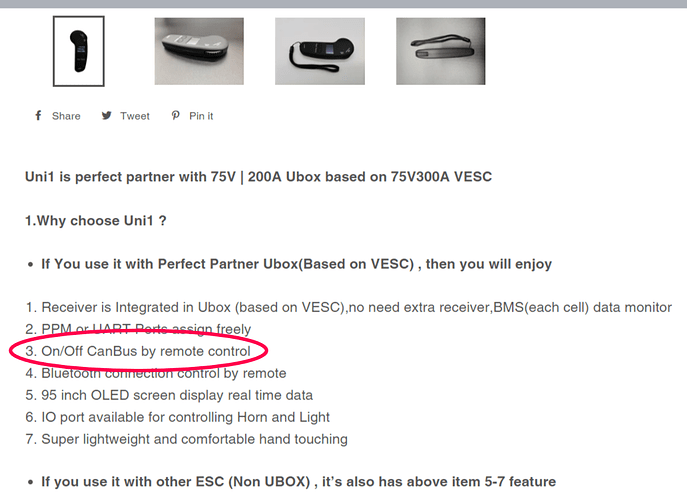Click the Pinterest pin icon
The height and width of the screenshot is (500, 687).
175,116
